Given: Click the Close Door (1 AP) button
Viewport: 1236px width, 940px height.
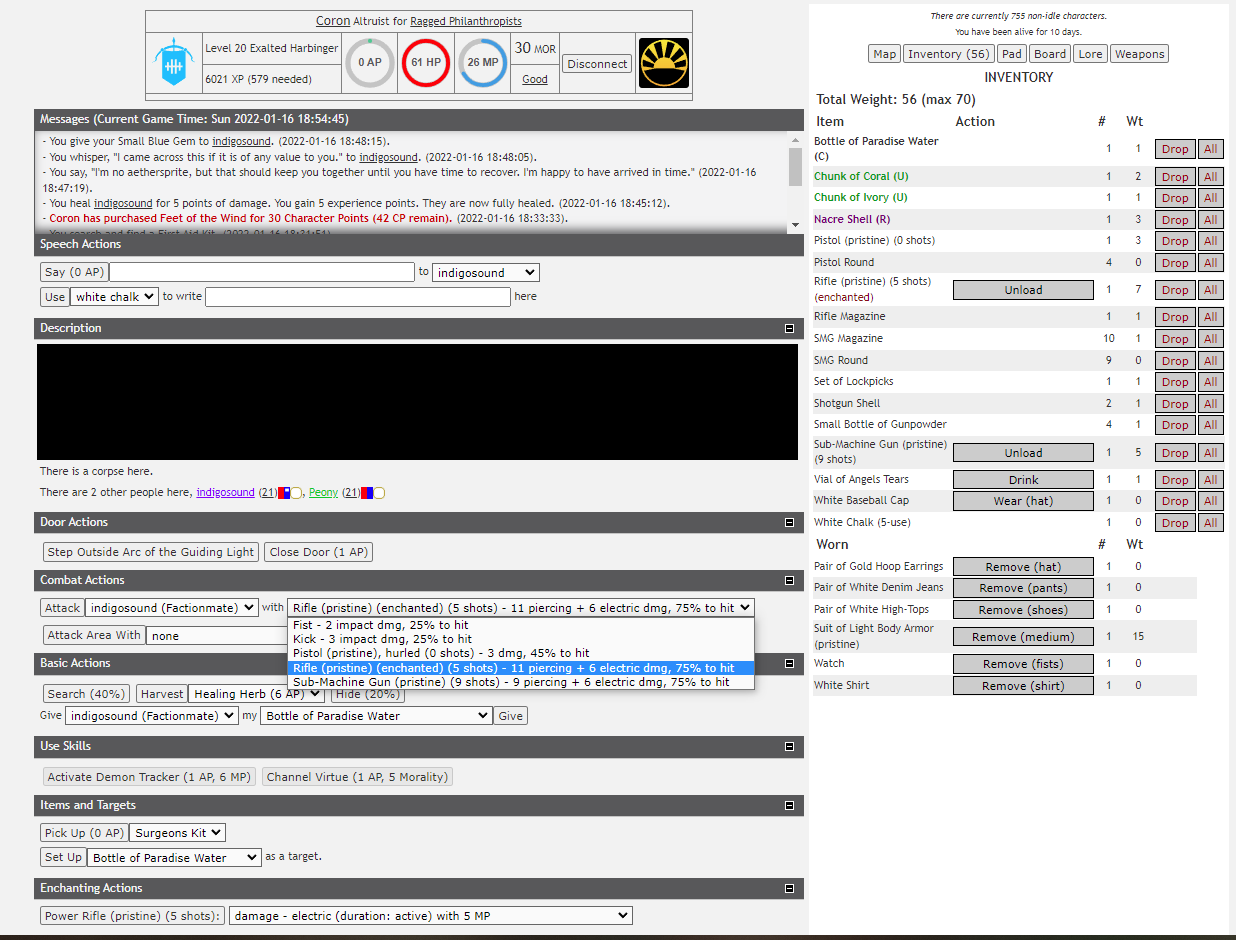Looking at the screenshot, I should point(320,552).
